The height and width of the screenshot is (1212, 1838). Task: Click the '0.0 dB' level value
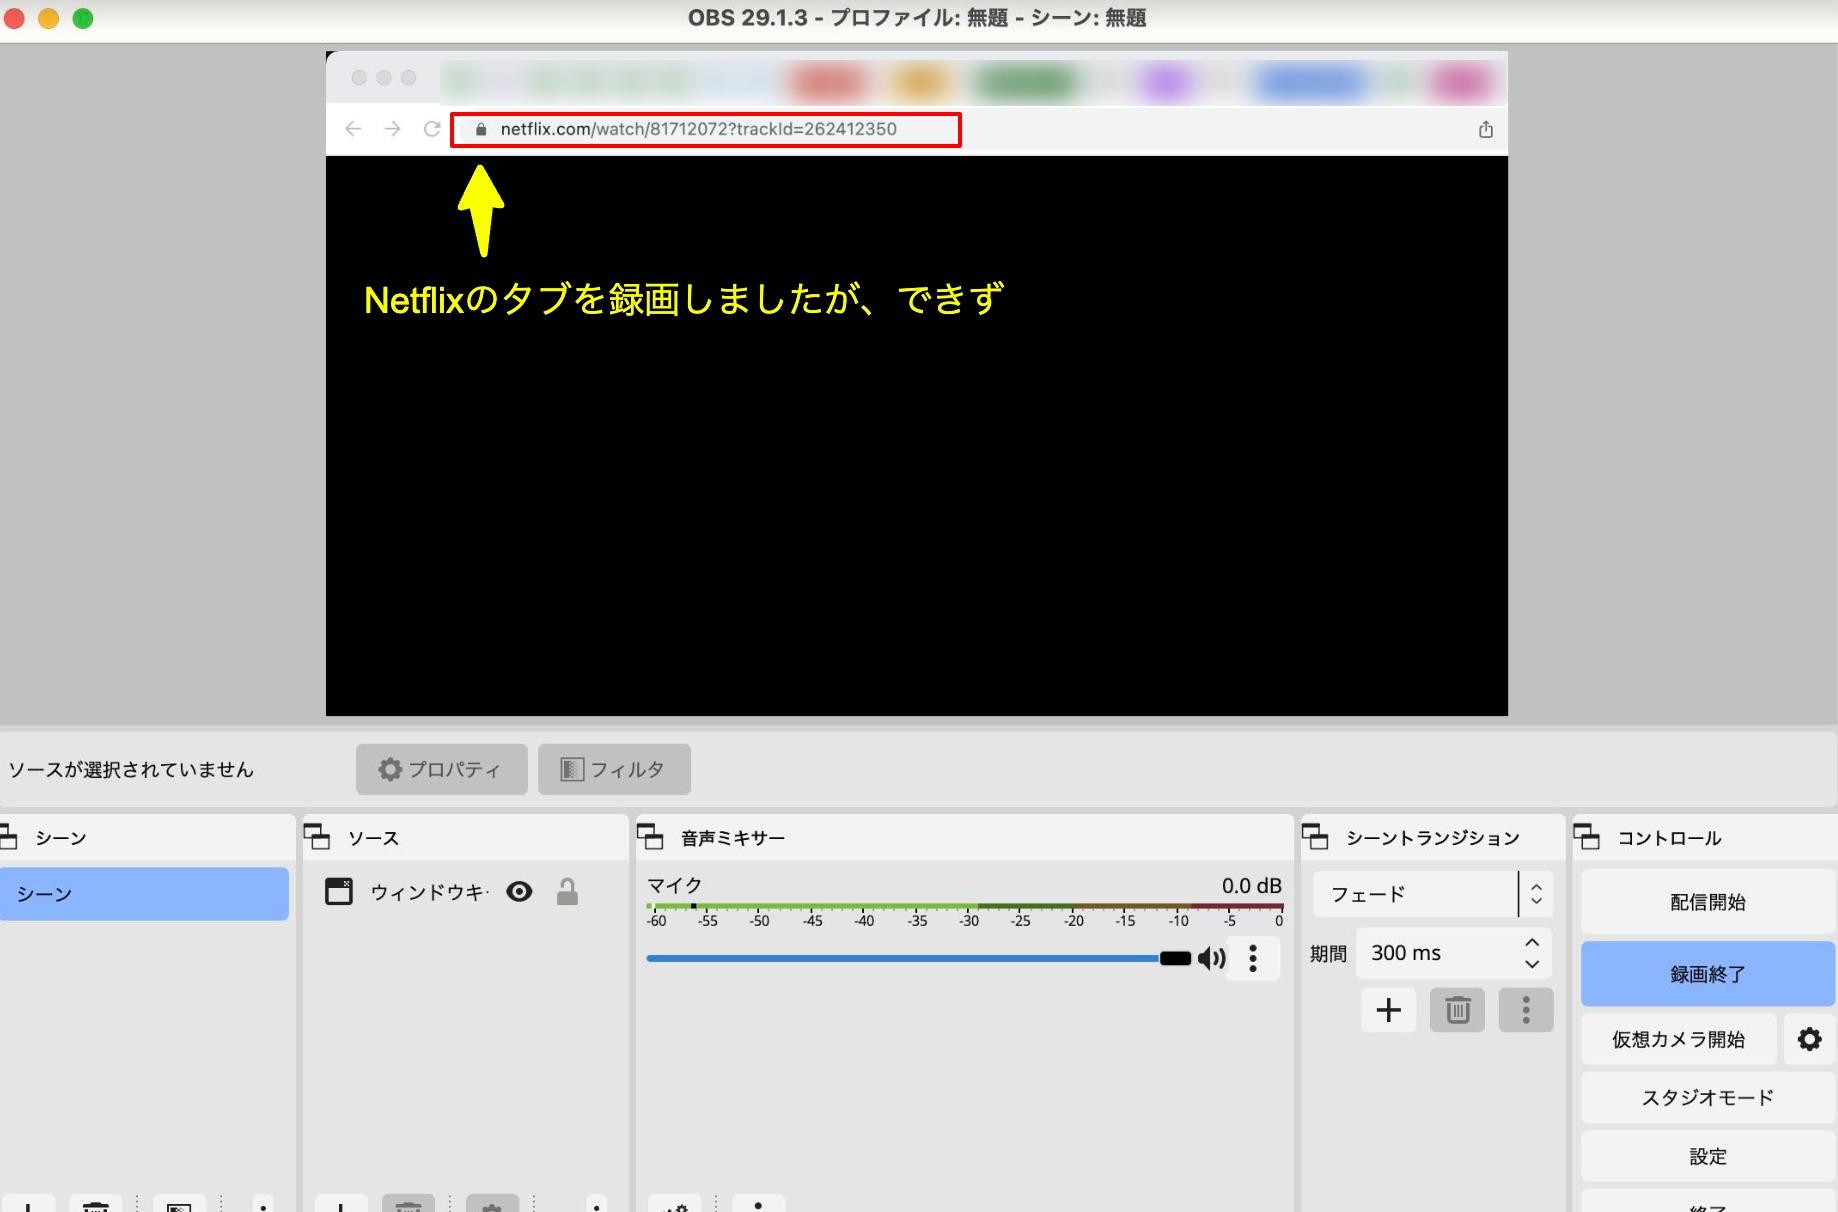[x=1251, y=885]
